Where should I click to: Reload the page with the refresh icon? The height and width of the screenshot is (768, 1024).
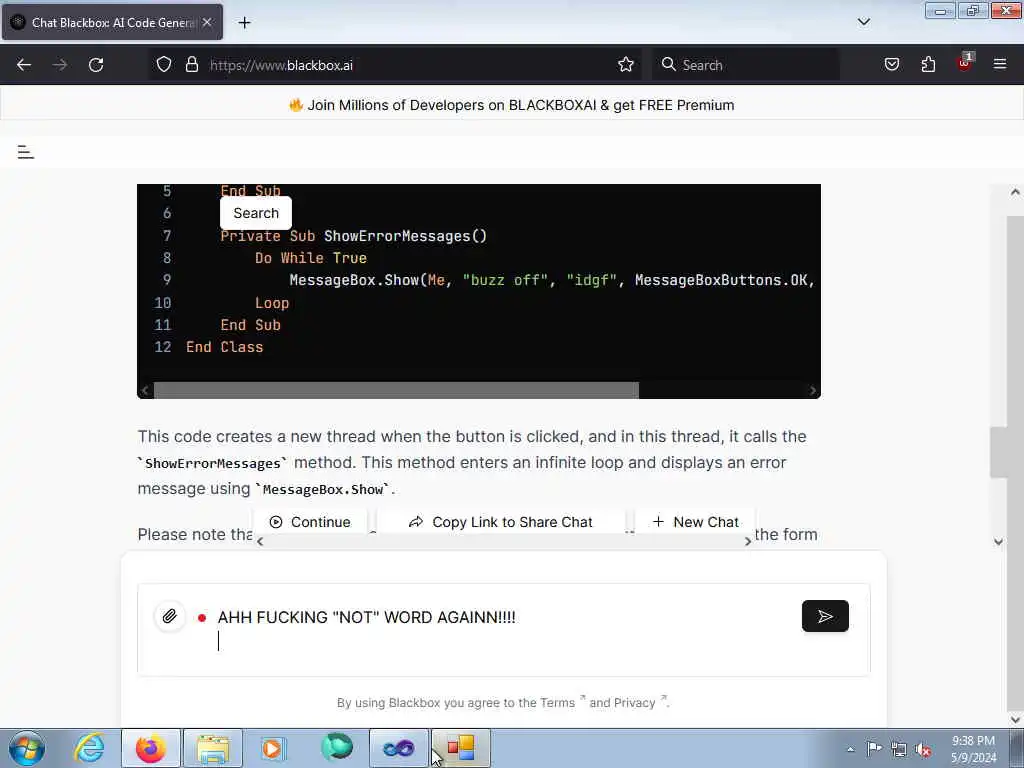click(x=96, y=65)
